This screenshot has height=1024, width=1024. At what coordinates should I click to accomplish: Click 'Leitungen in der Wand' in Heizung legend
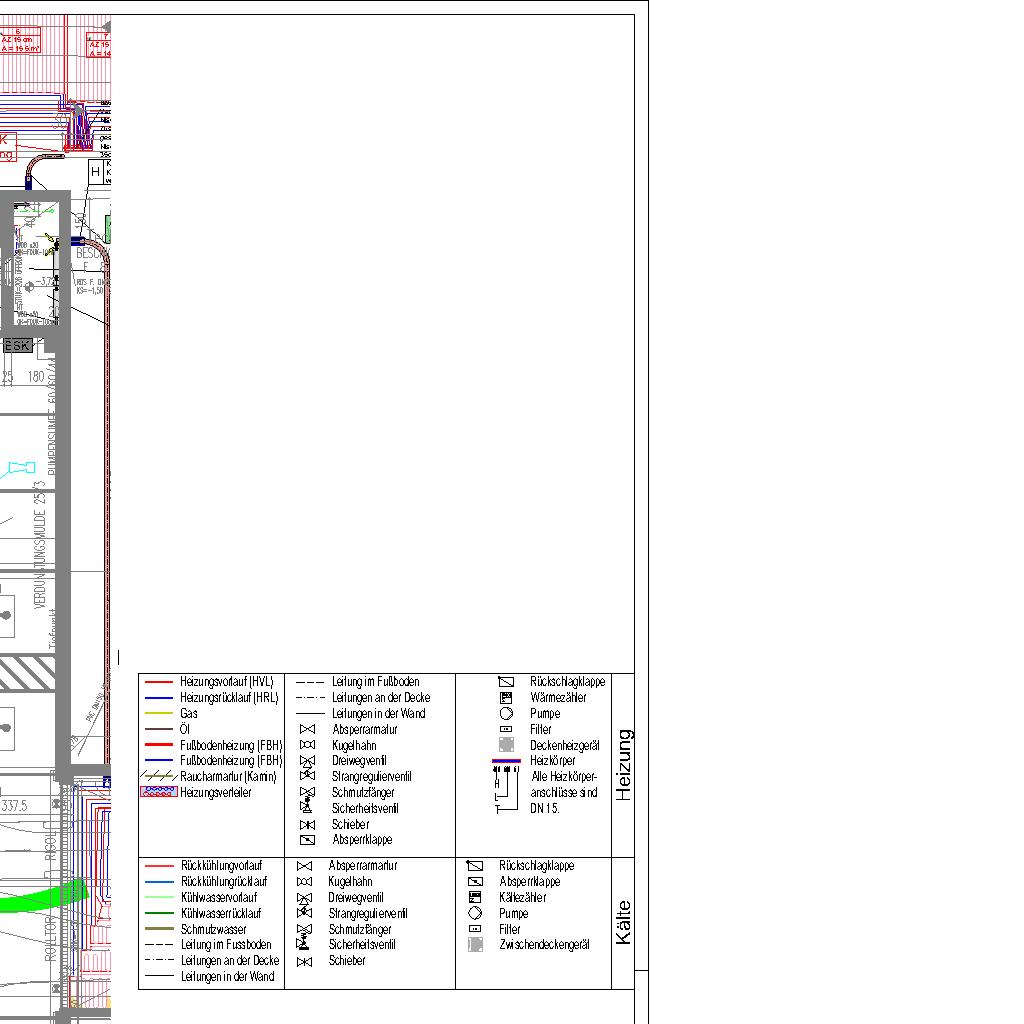pos(379,714)
